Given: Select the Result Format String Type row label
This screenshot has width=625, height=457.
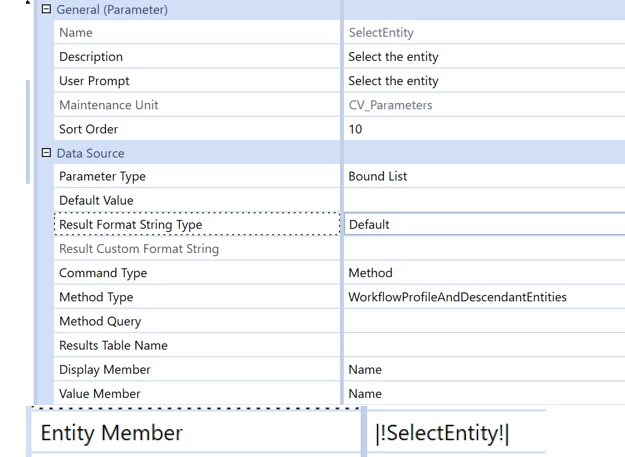Looking at the screenshot, I should [x=197, y=224].
